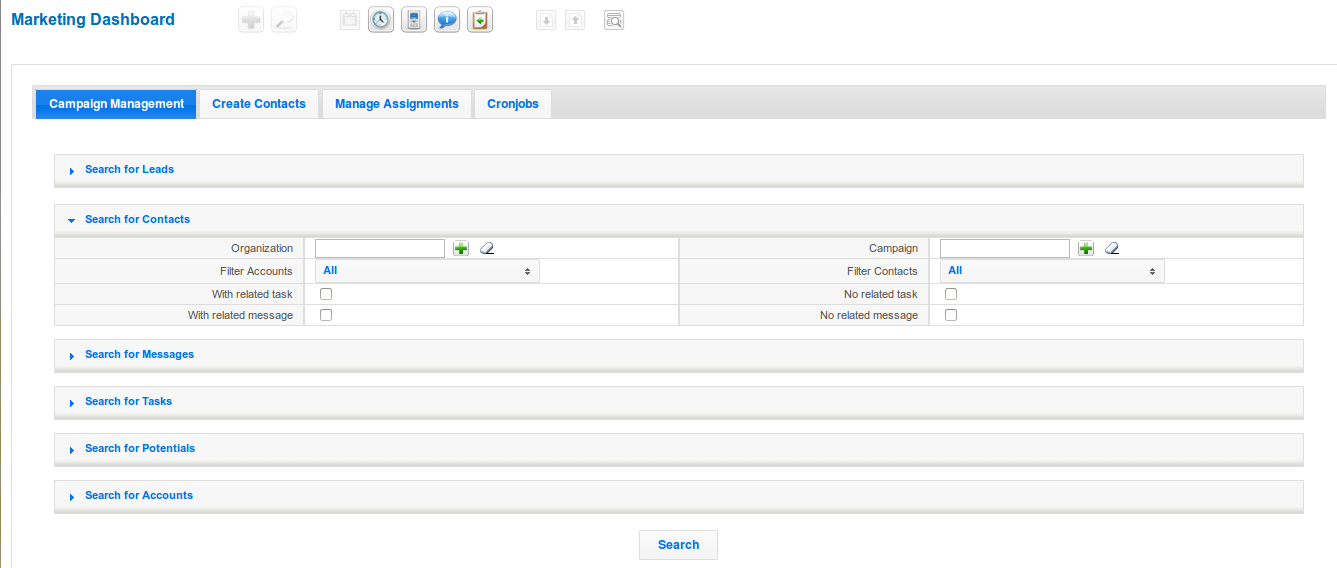The width and height of the screenshot is (1337, 568).
Task: Expand the Search for Leads section
Action: pos(129,170)
